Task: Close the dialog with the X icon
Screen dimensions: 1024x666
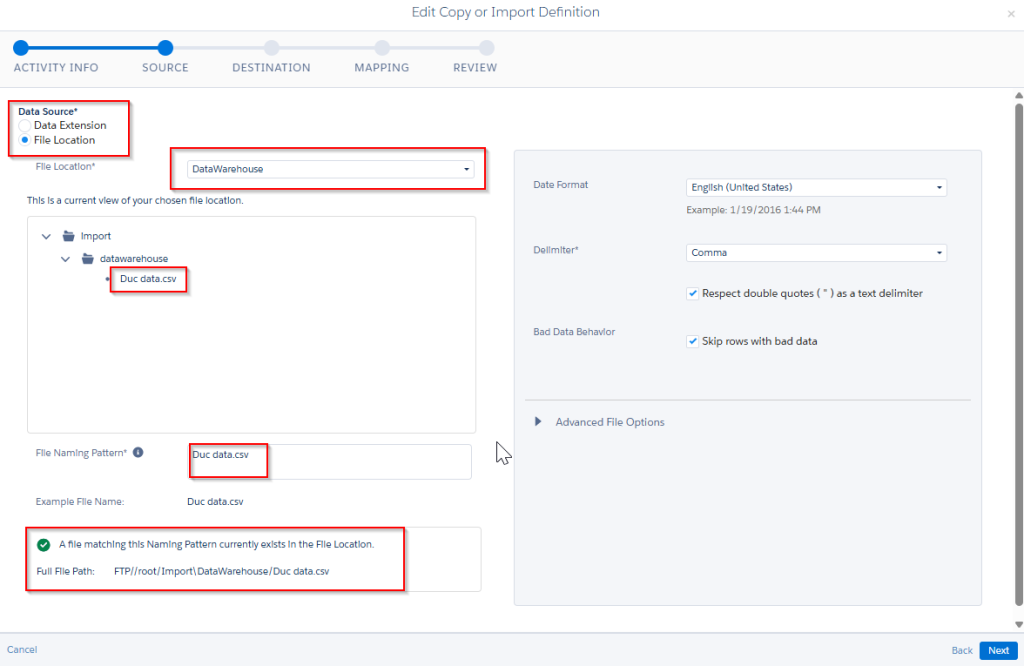Action: (x=1011, y=14)
